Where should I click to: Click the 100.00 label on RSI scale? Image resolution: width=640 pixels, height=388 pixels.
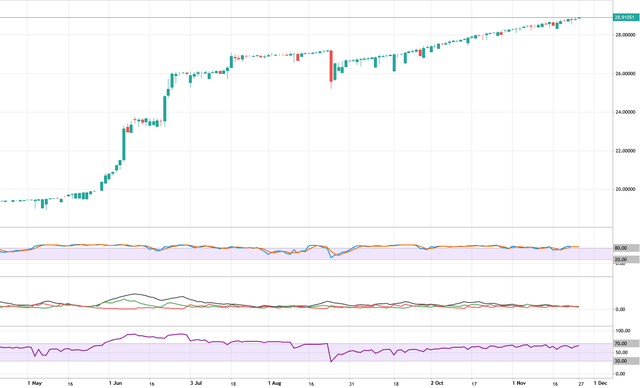click(623, 331)
